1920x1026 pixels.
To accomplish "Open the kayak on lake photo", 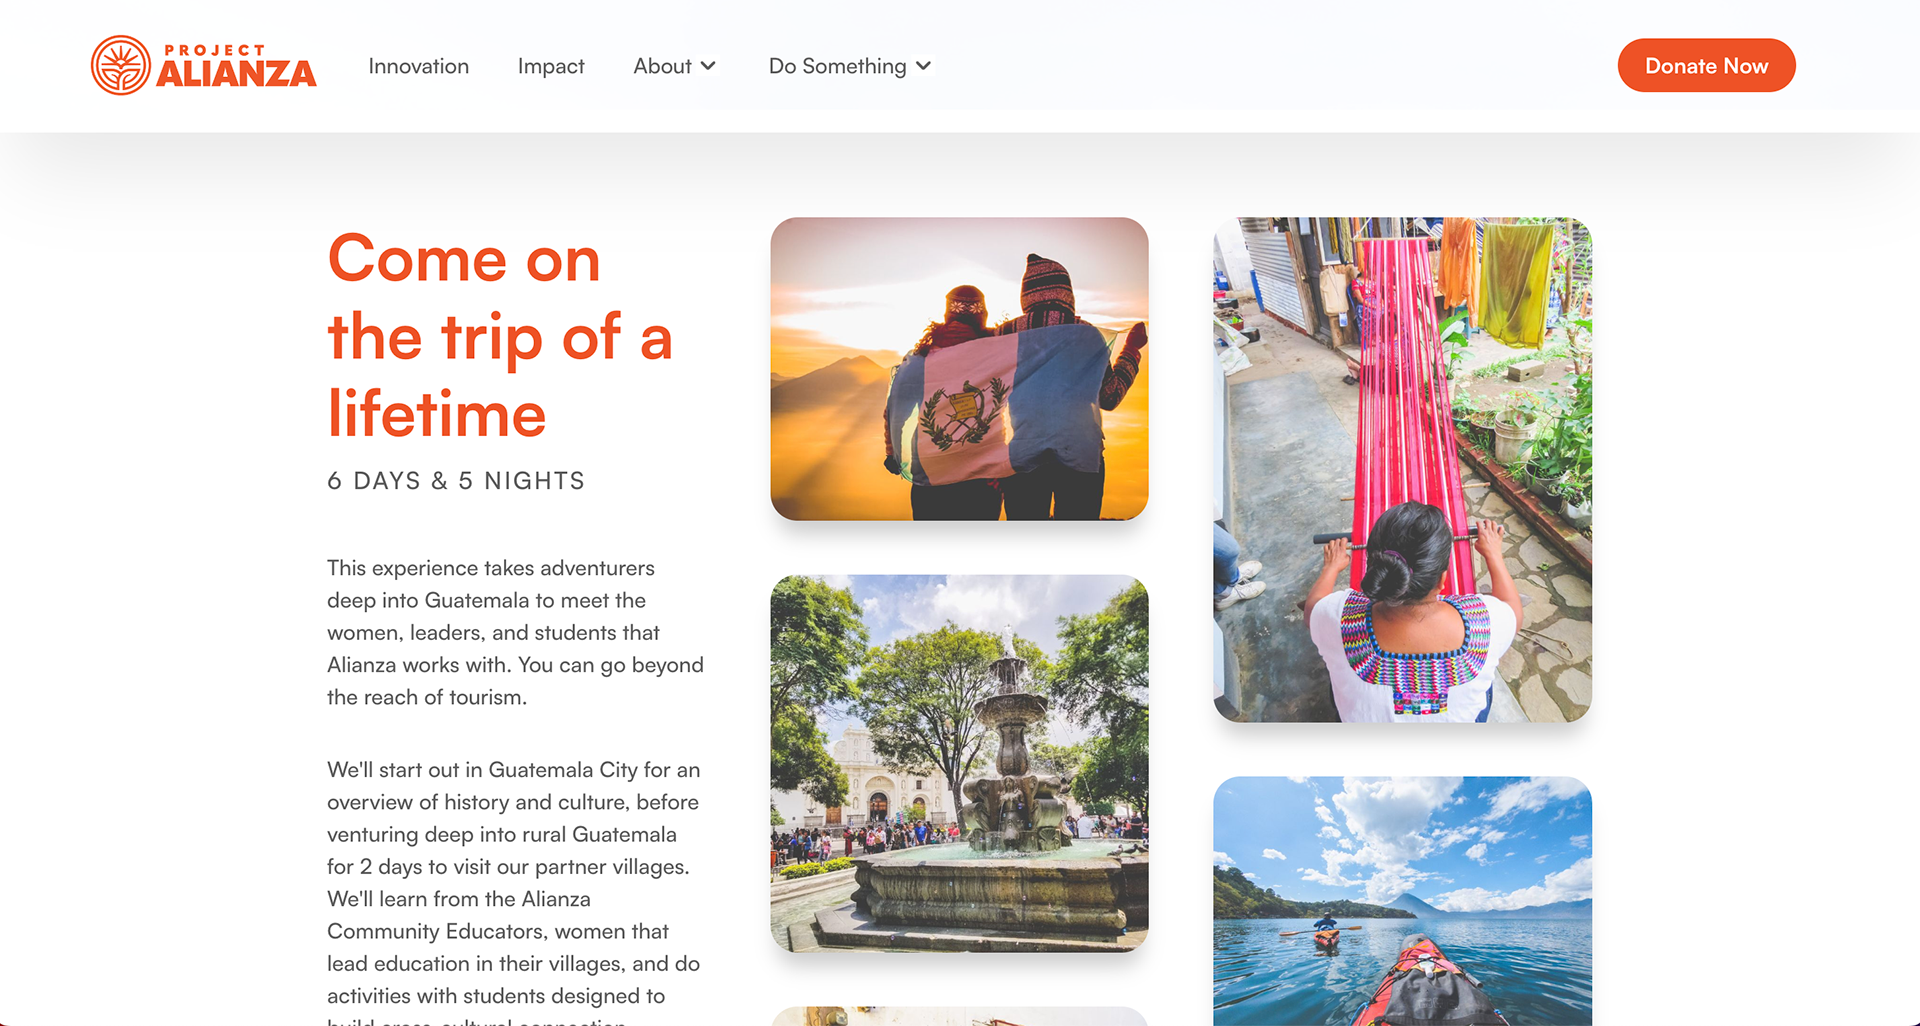I will coord(1402,901).
